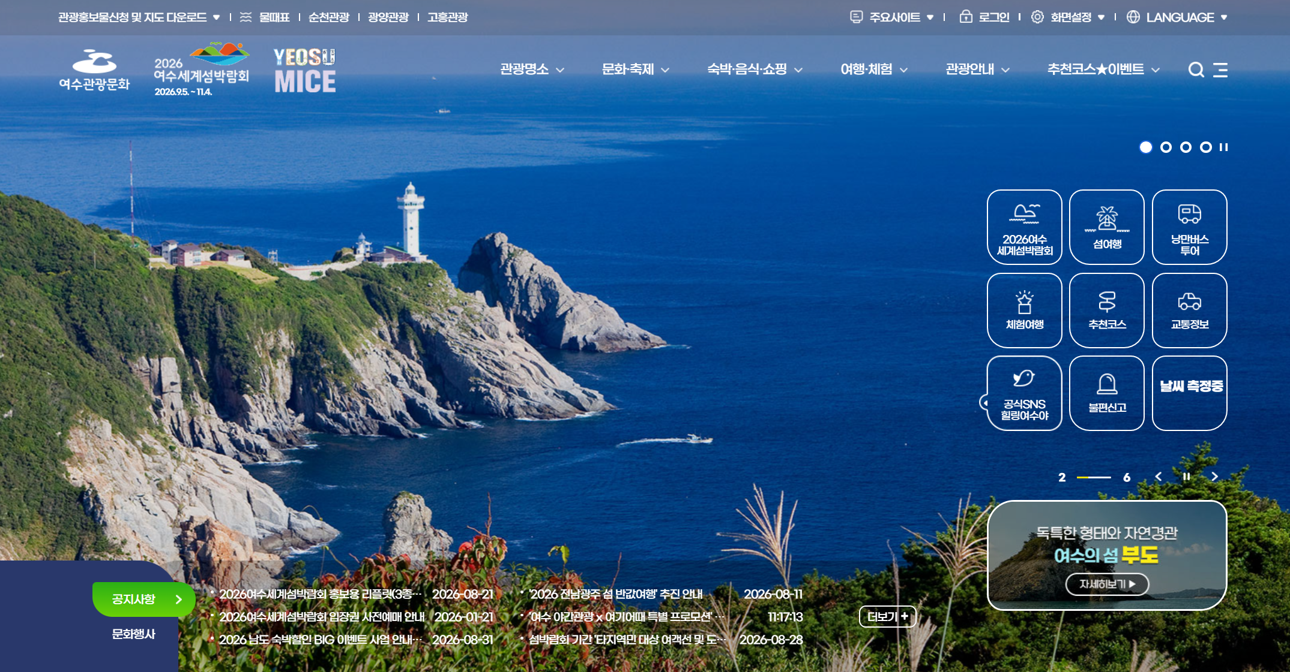This screenshot has width=1290, height=672.
Task: Expand the 주요사이트 dropdown
Action: [892, 17]
